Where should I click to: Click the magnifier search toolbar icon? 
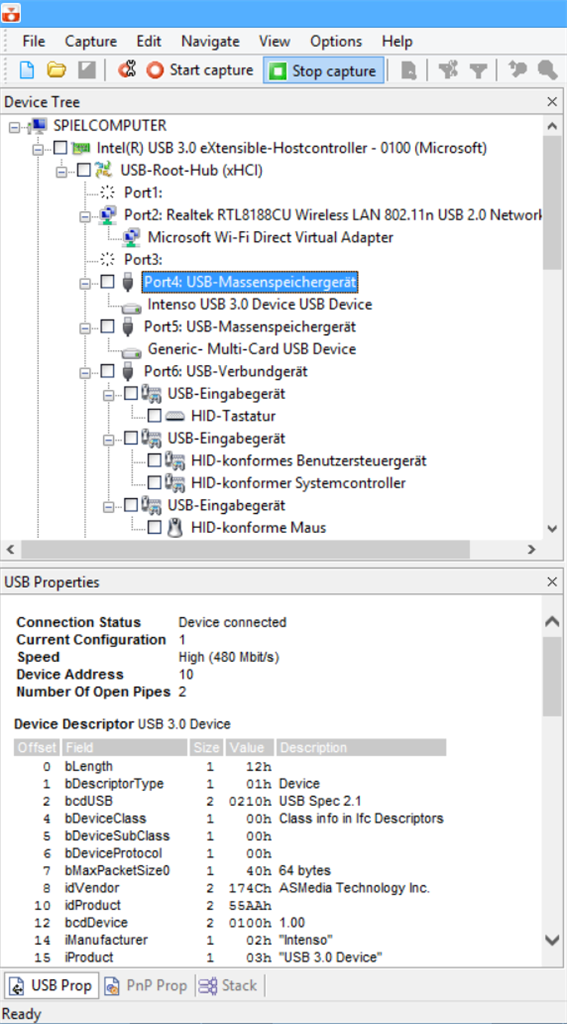pyautogui.click(x=547, y=71)
